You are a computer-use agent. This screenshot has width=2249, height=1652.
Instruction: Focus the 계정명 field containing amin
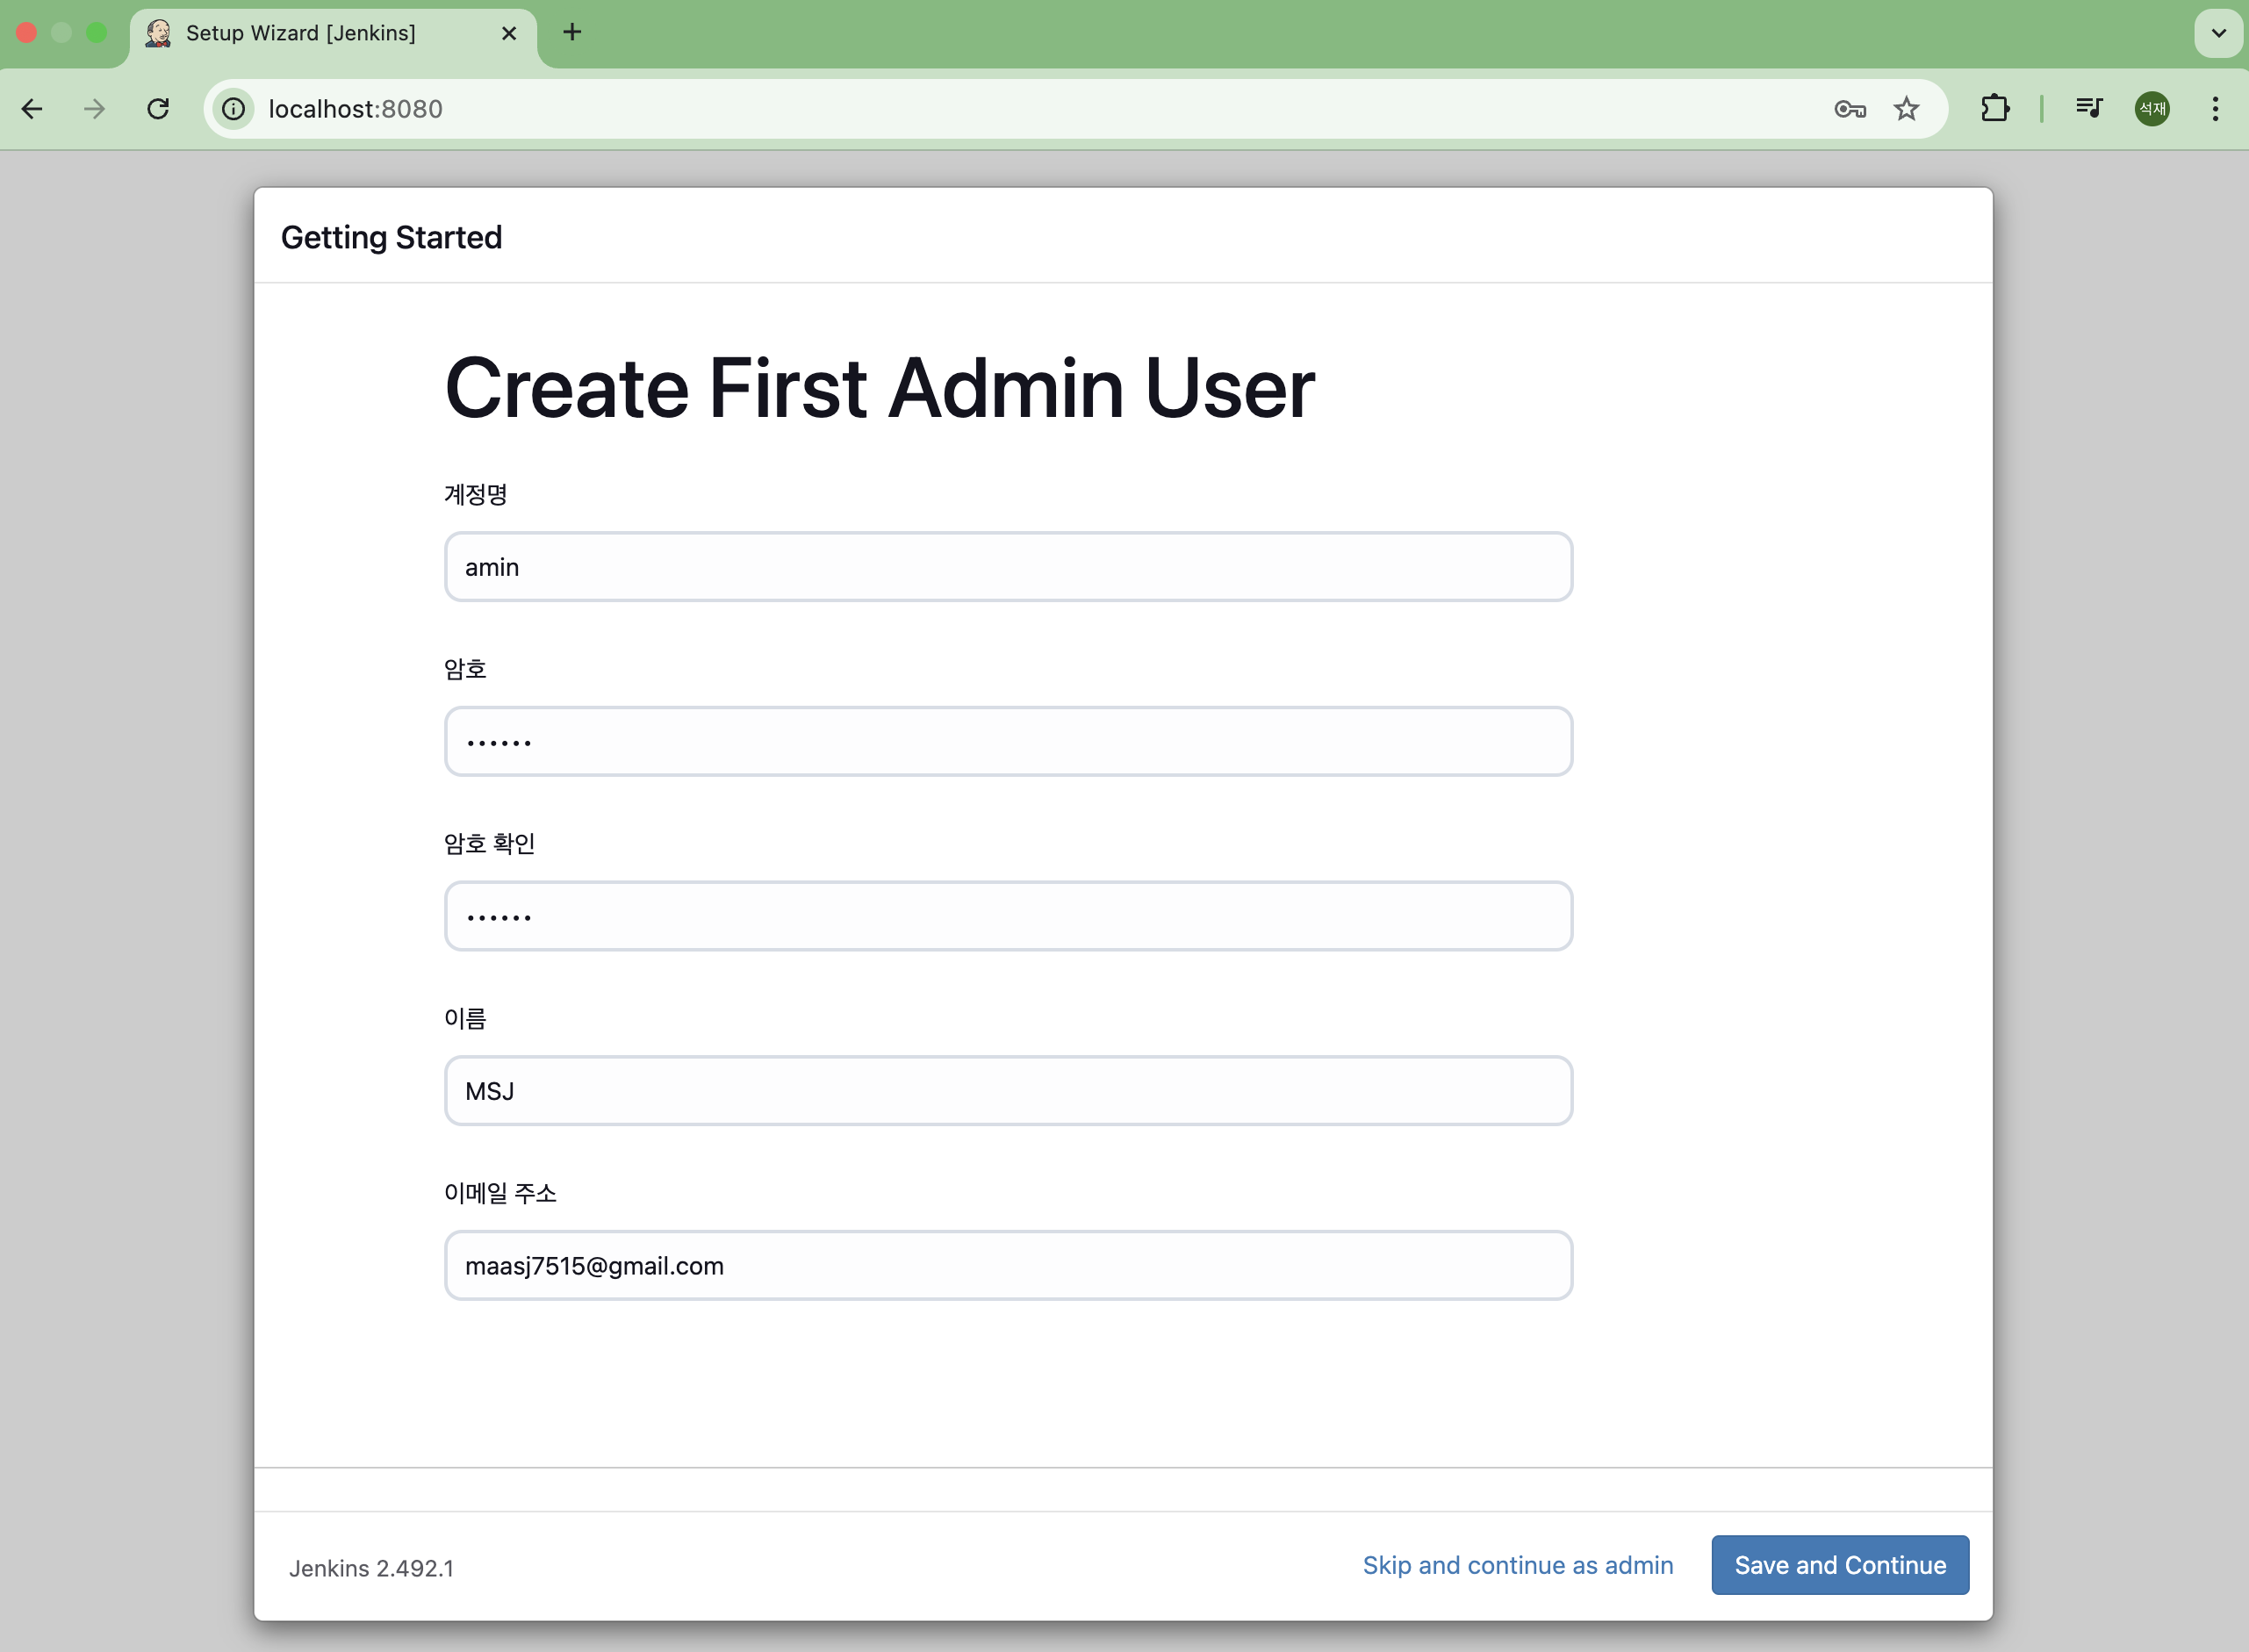pyautogui.click(x=1007, y=567)
